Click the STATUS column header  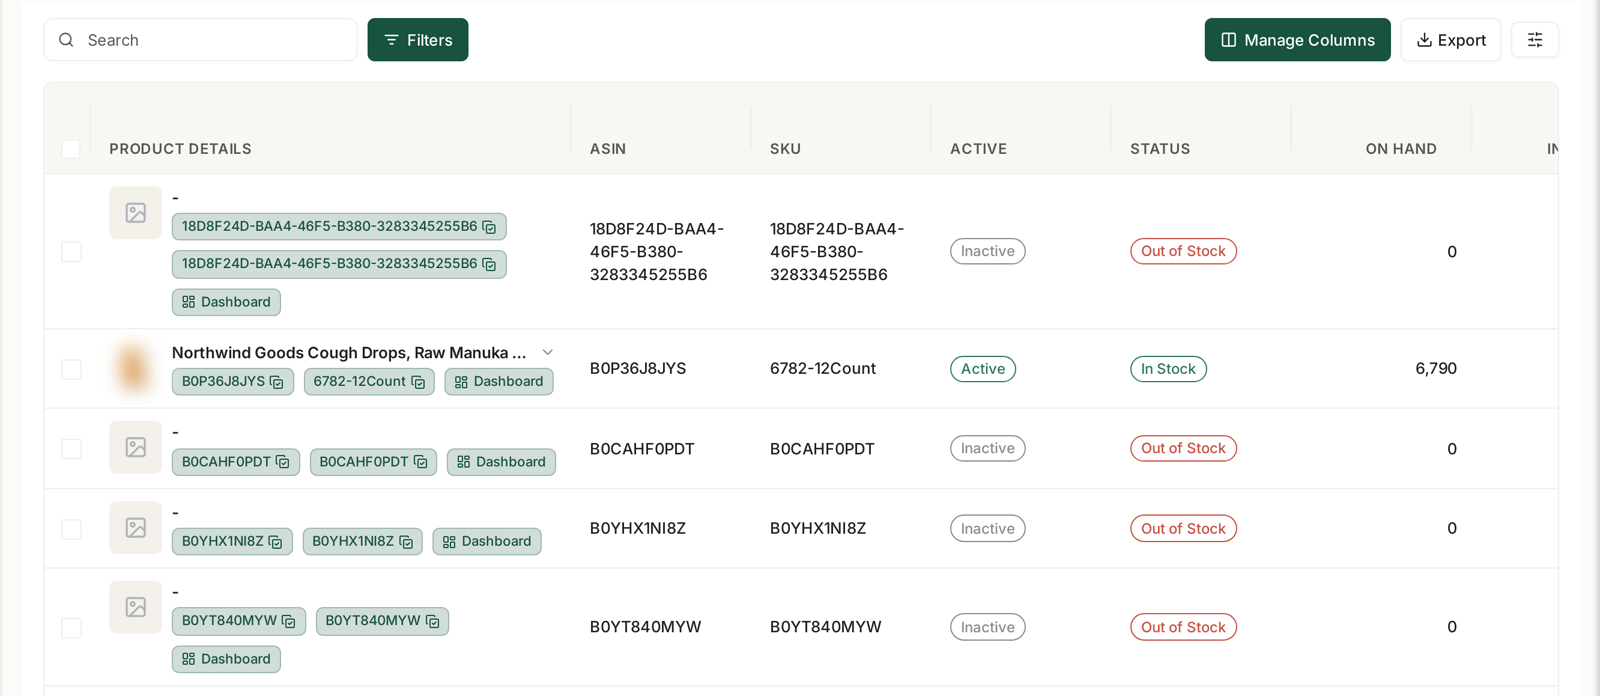click(x=1160, y=149)
